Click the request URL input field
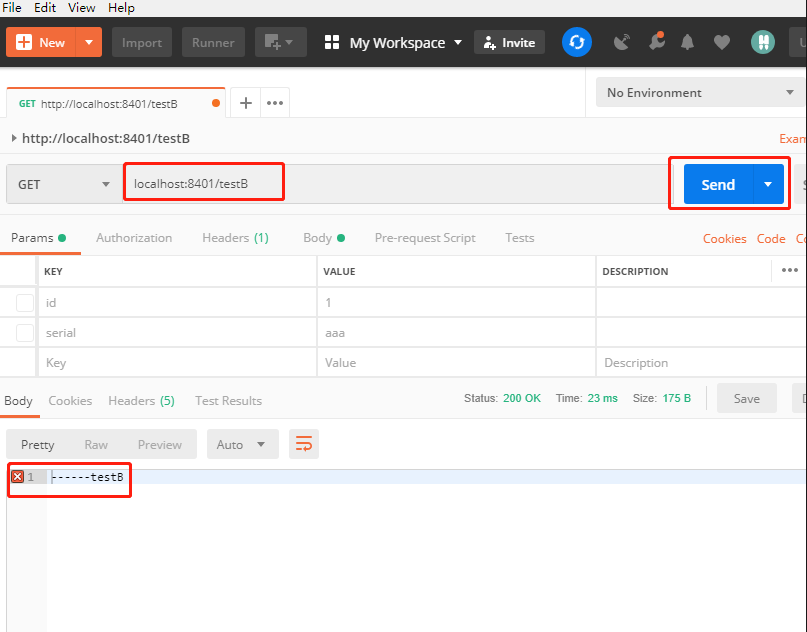This screenshot has height=632, width=807. tap(396, 184)
